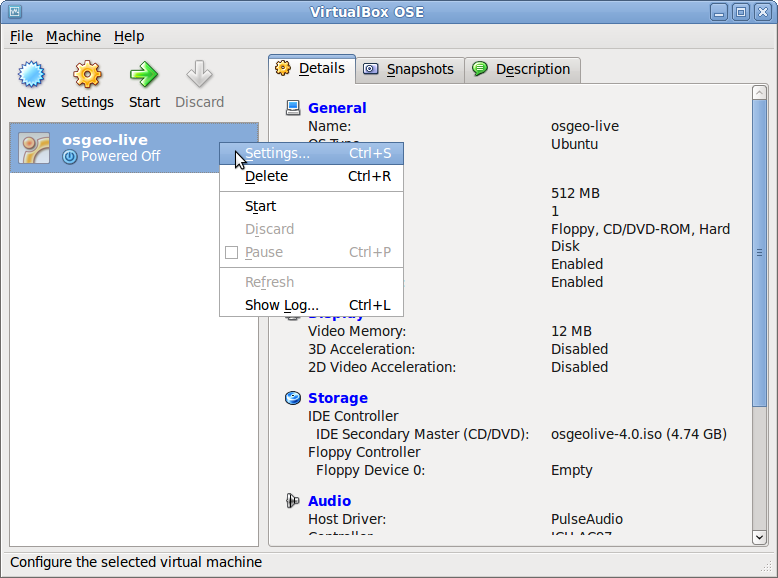This screenshot has height=578, width=778.
Task: Start the VM with the green arrow icon
Action: pos(144,75)
